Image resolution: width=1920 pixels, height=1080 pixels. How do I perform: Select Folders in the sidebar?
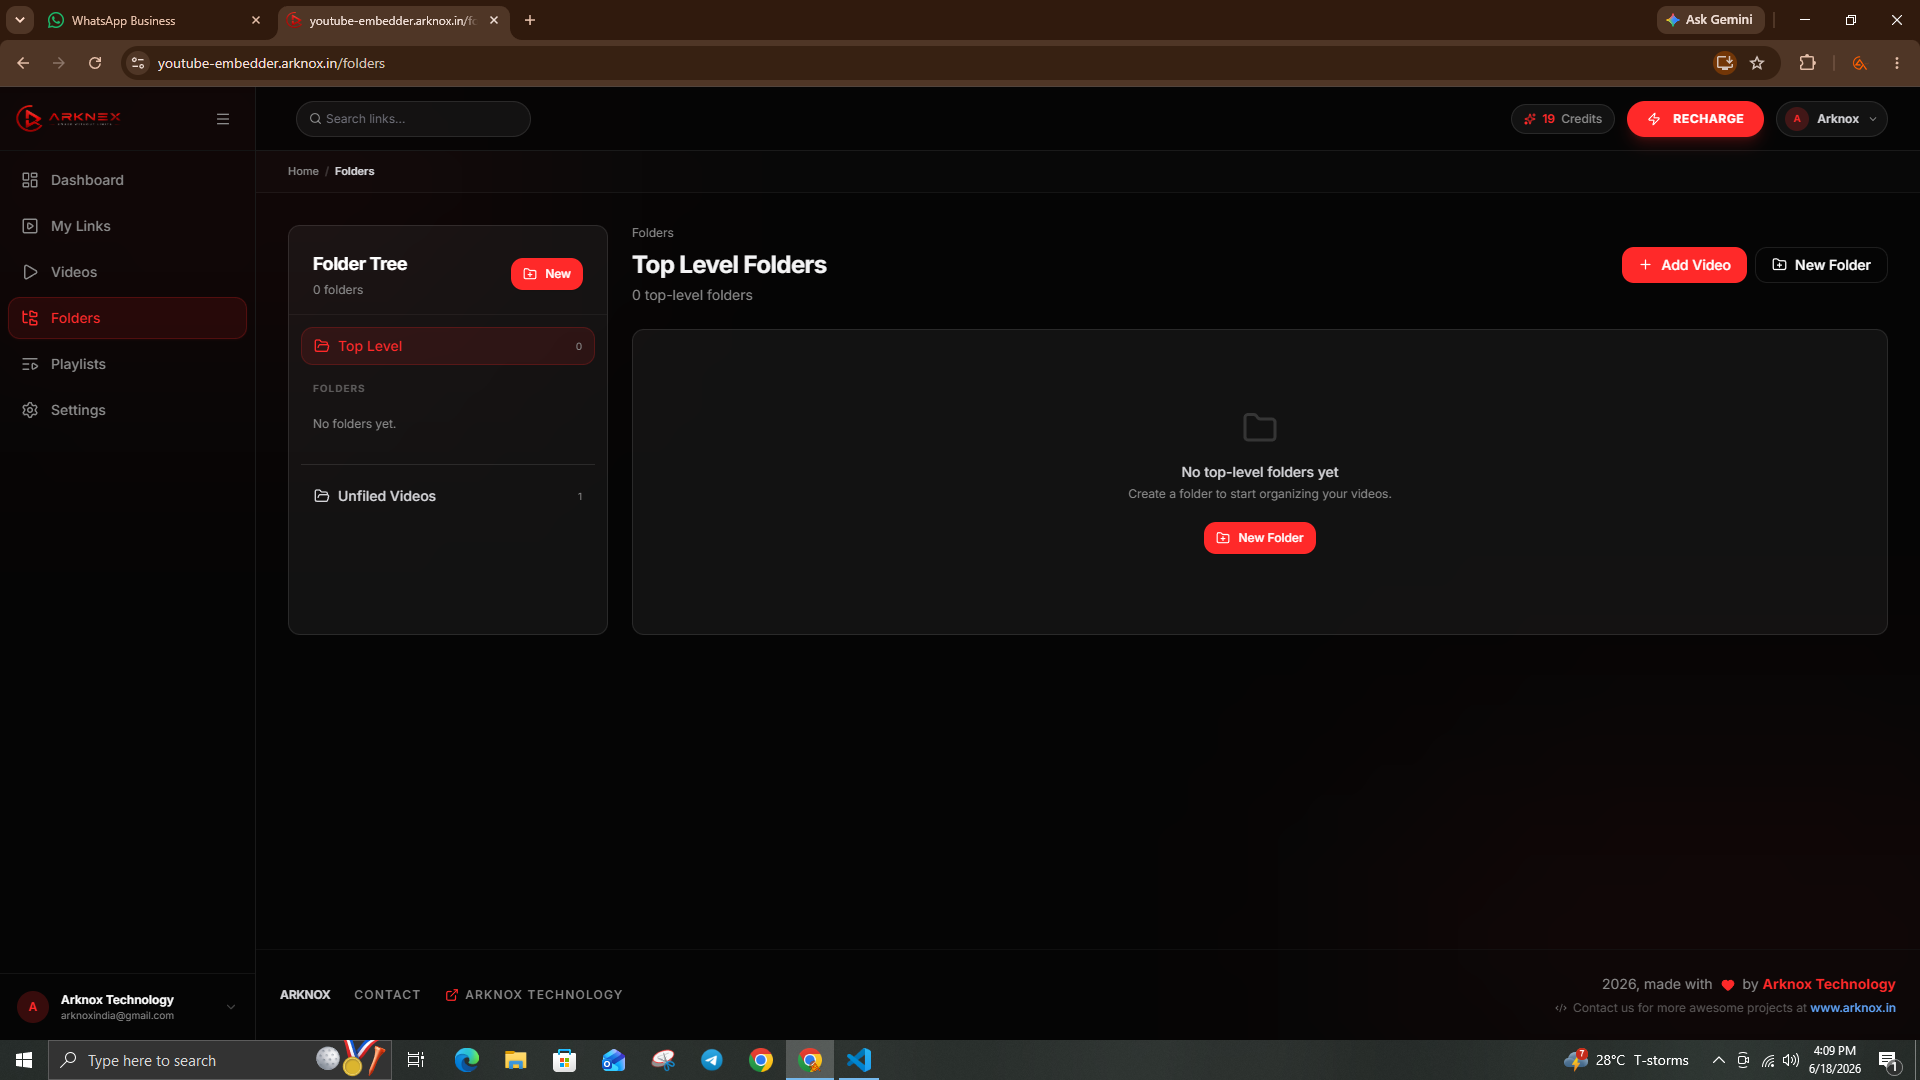point(127,318)
